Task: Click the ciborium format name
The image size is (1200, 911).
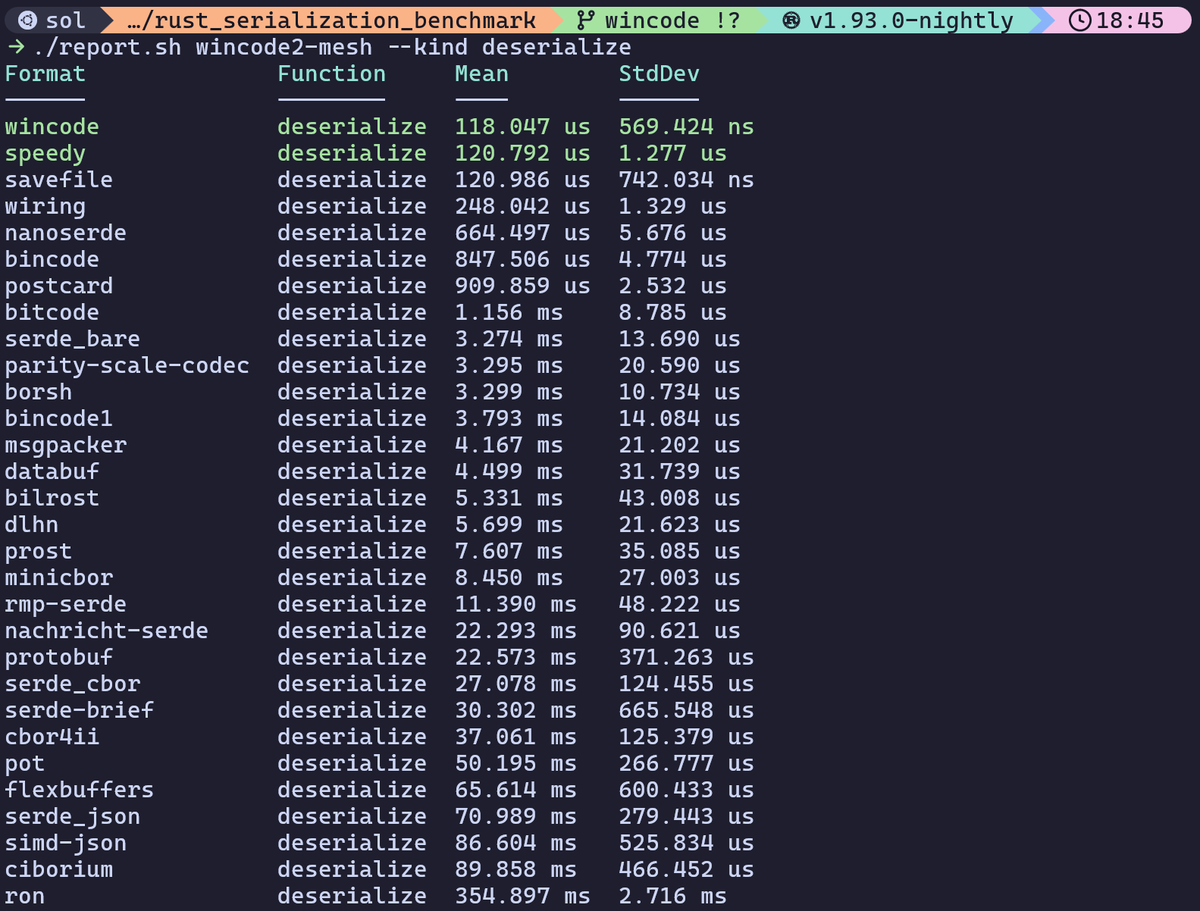Action: coord(59,869)
